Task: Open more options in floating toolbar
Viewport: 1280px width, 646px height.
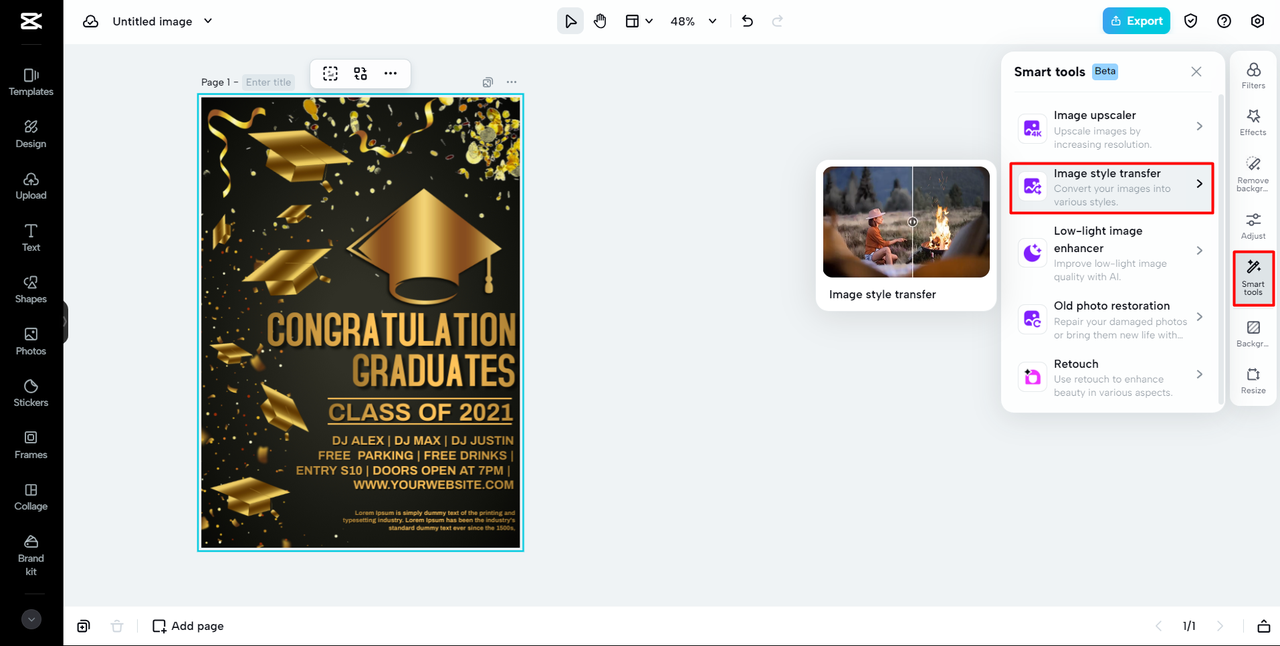Action: tap(390, 73)
